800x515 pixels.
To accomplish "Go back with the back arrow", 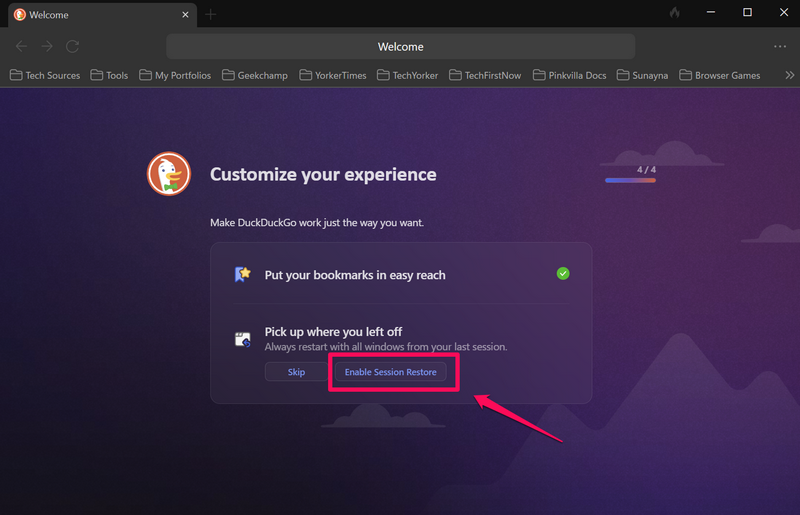I will [x=22, y=47].
